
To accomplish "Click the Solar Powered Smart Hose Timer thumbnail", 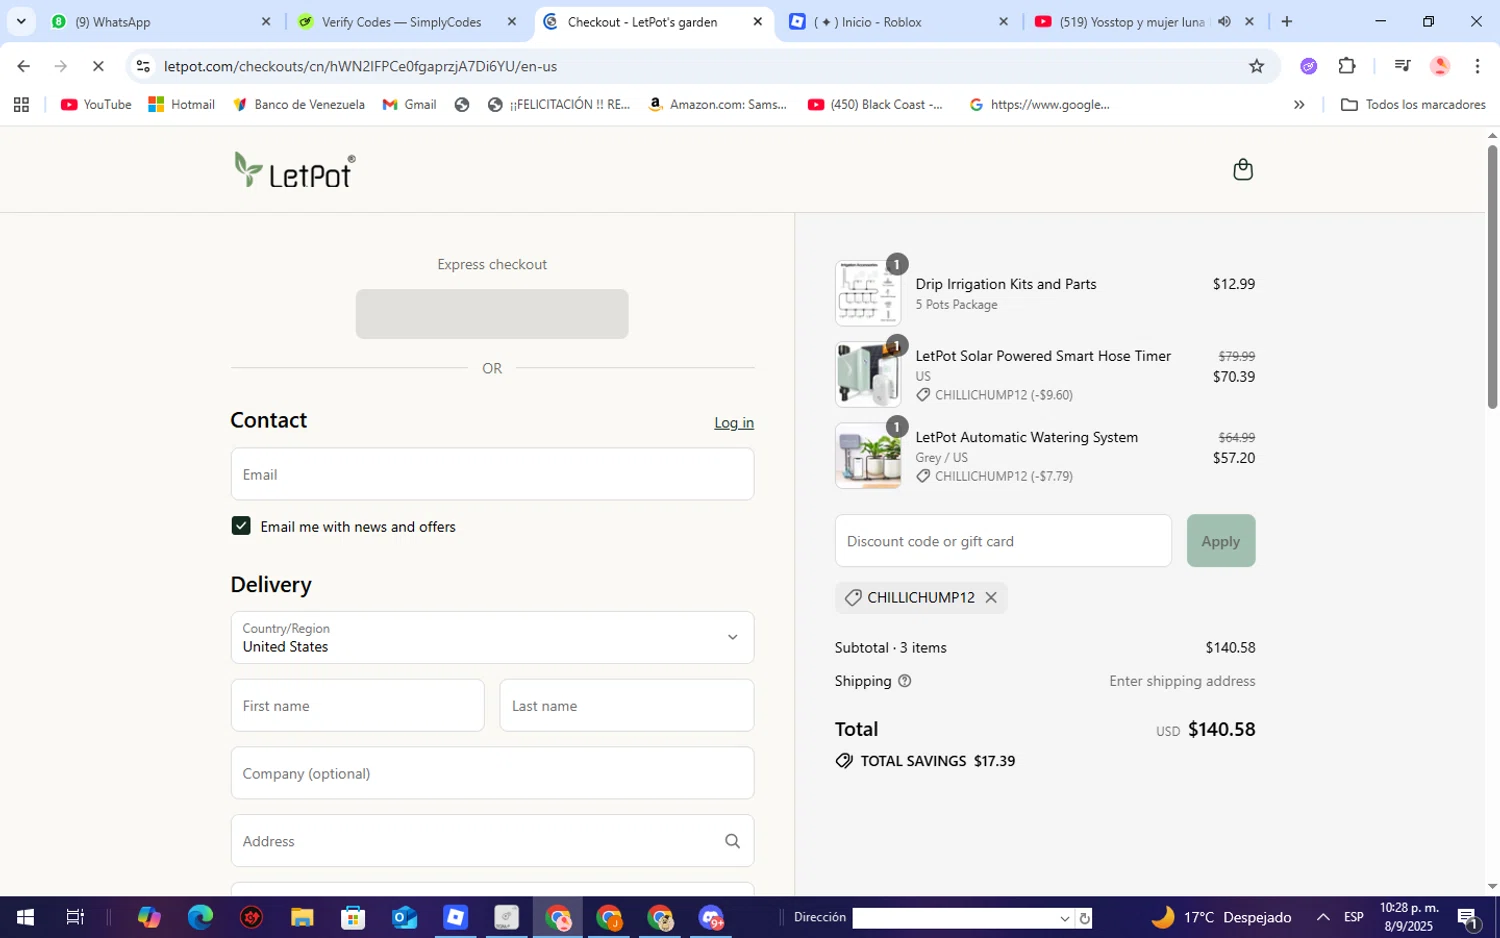I will click(x=868, y=374).
